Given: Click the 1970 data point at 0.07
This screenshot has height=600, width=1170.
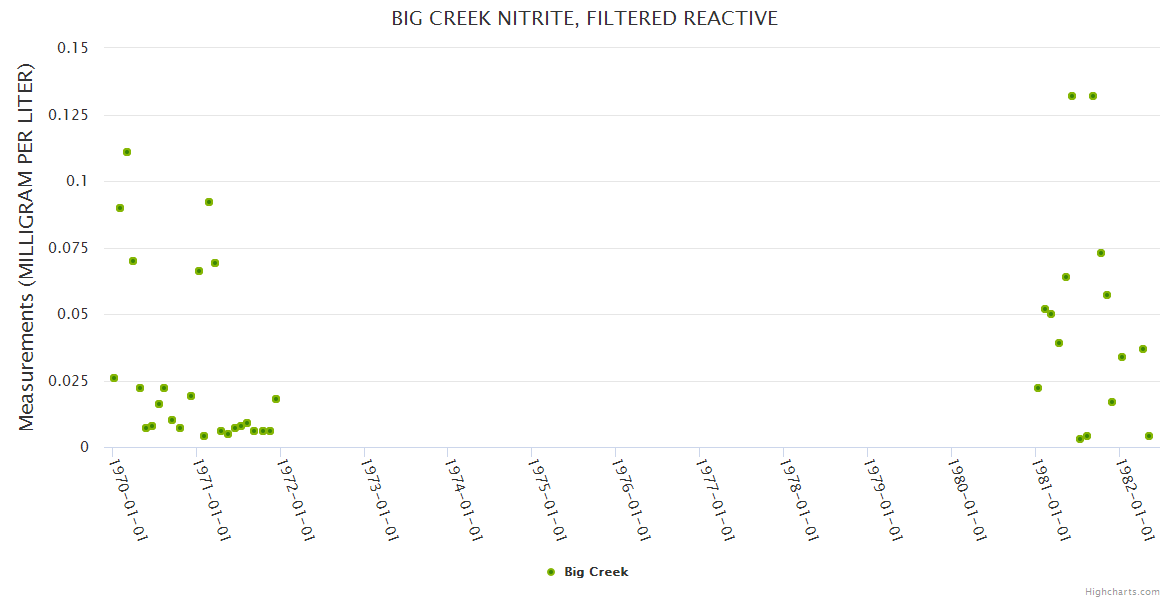Looking at the screenshot, I should tap(133, 261).
